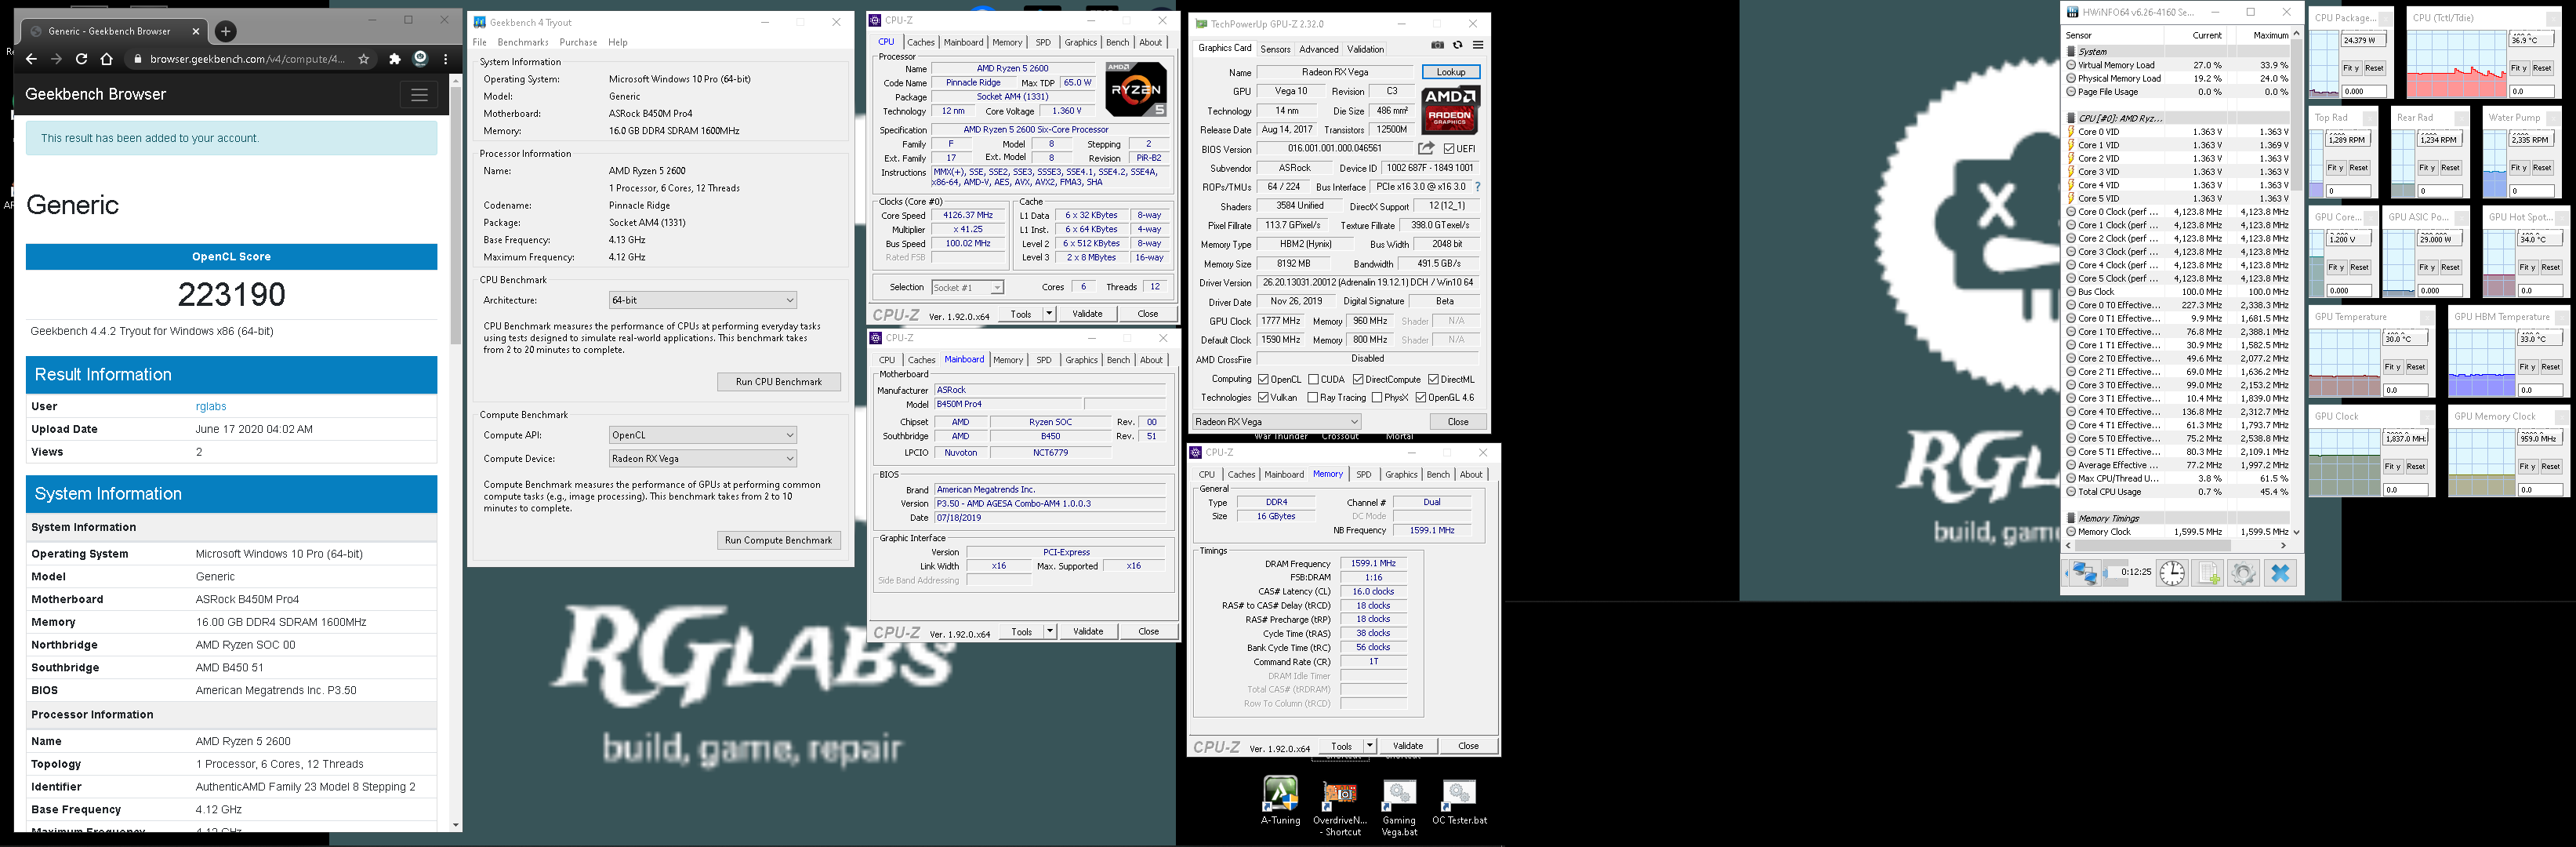2576x847 pixels.
Task: Toggle the PhysX checkbox in GPU-Z
Action: coord(1378,398)
